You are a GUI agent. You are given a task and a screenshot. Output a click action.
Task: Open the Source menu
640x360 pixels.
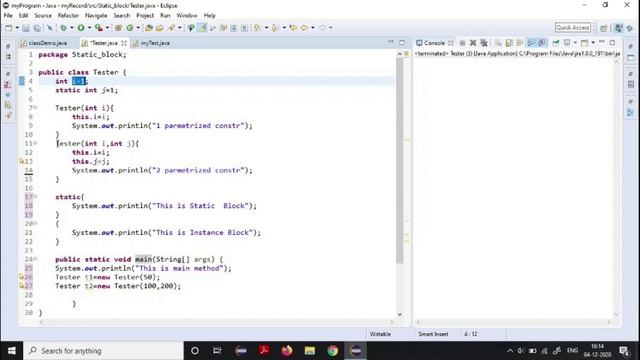pos(43,16)
